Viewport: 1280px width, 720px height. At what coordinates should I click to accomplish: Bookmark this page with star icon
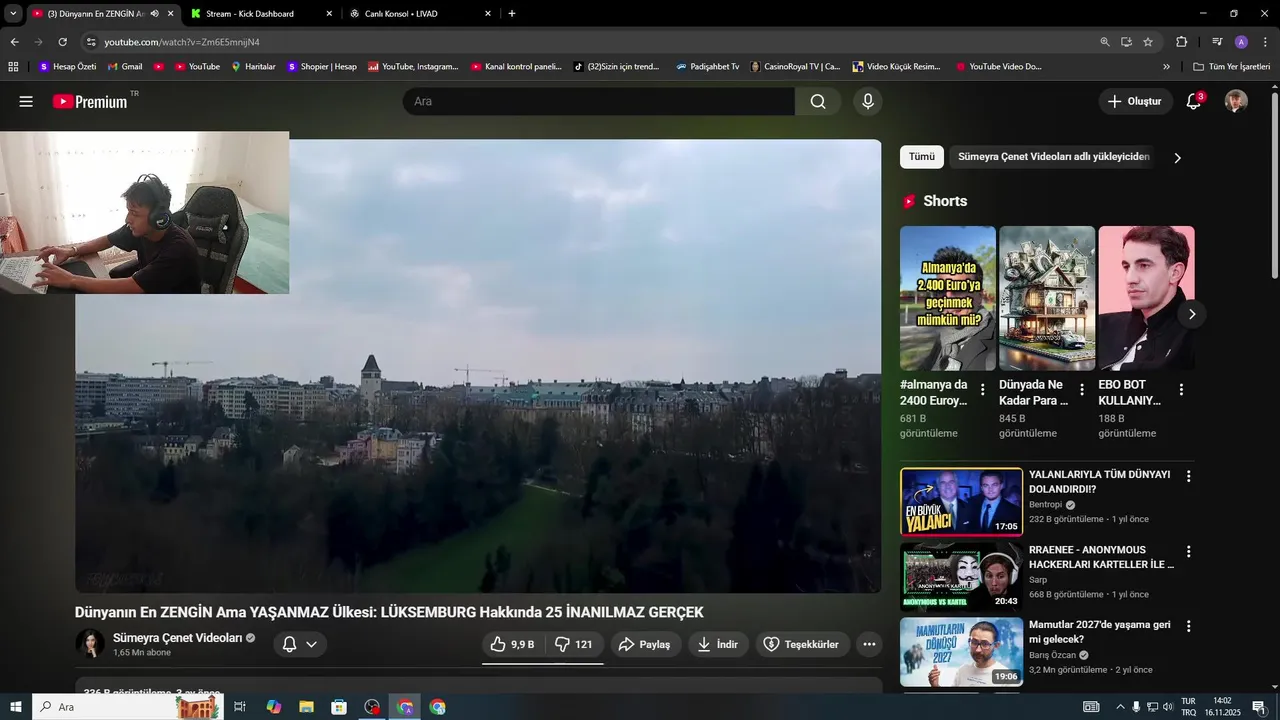(1148, 42)
